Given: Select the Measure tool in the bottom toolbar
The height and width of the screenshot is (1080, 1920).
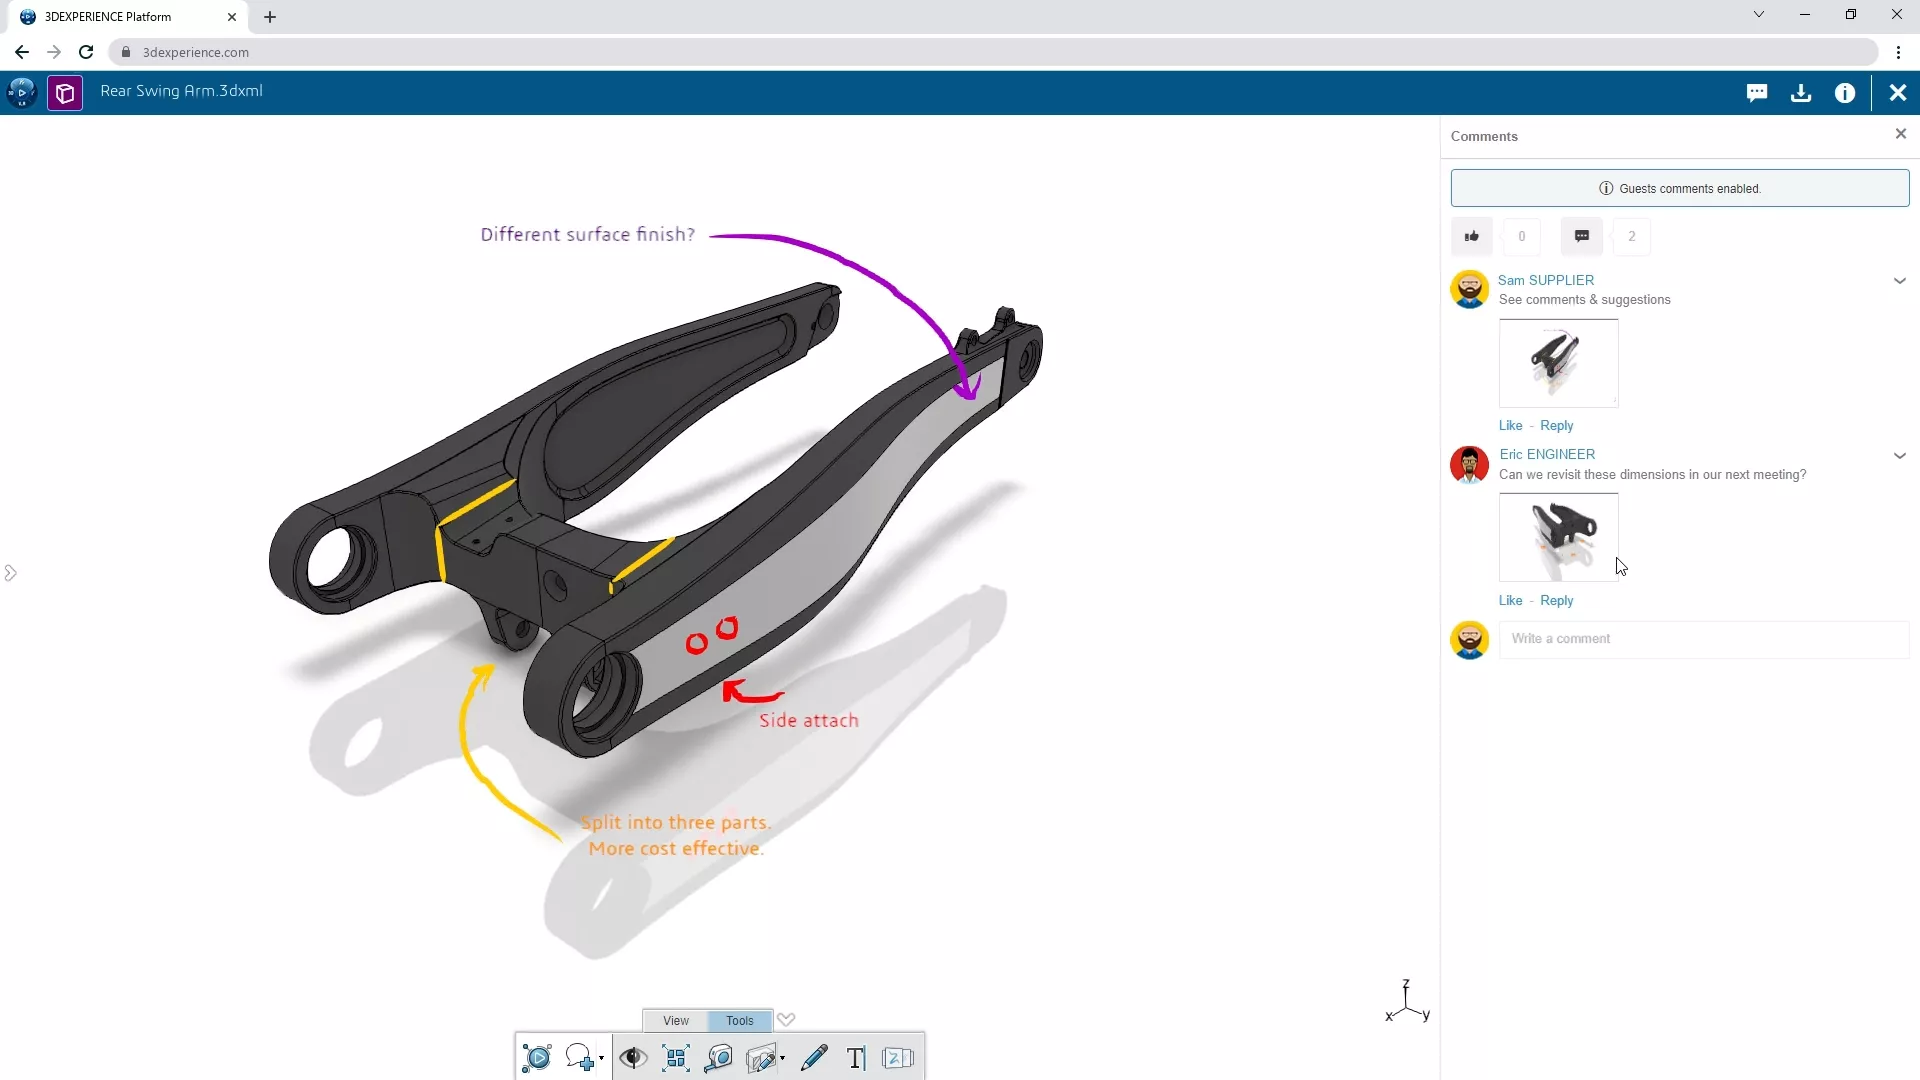Looking at the screenshot, I should (719, 1058).
